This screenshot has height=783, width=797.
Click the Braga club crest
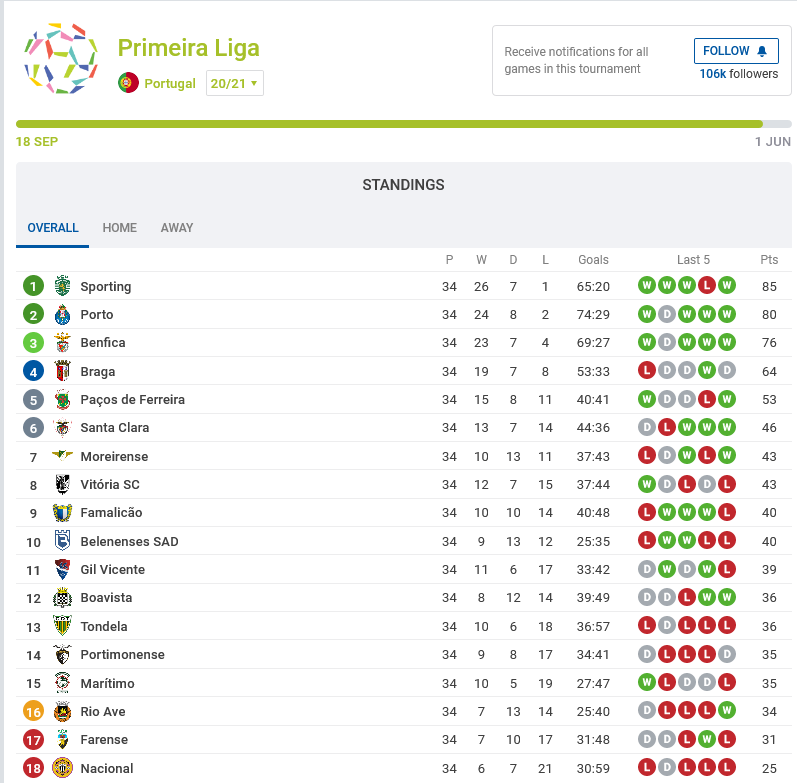tap(63, 371)
